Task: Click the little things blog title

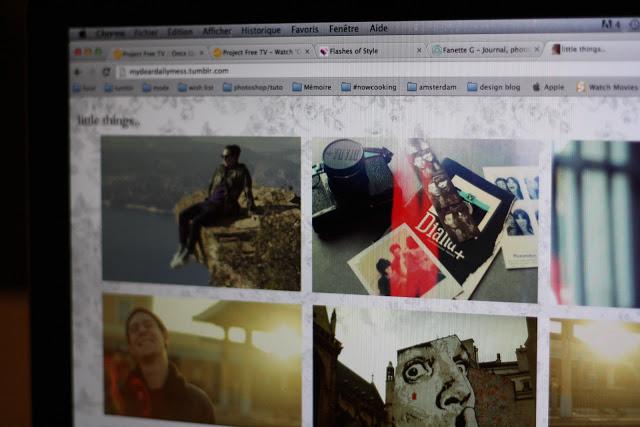Action: (x=109, y=121)
